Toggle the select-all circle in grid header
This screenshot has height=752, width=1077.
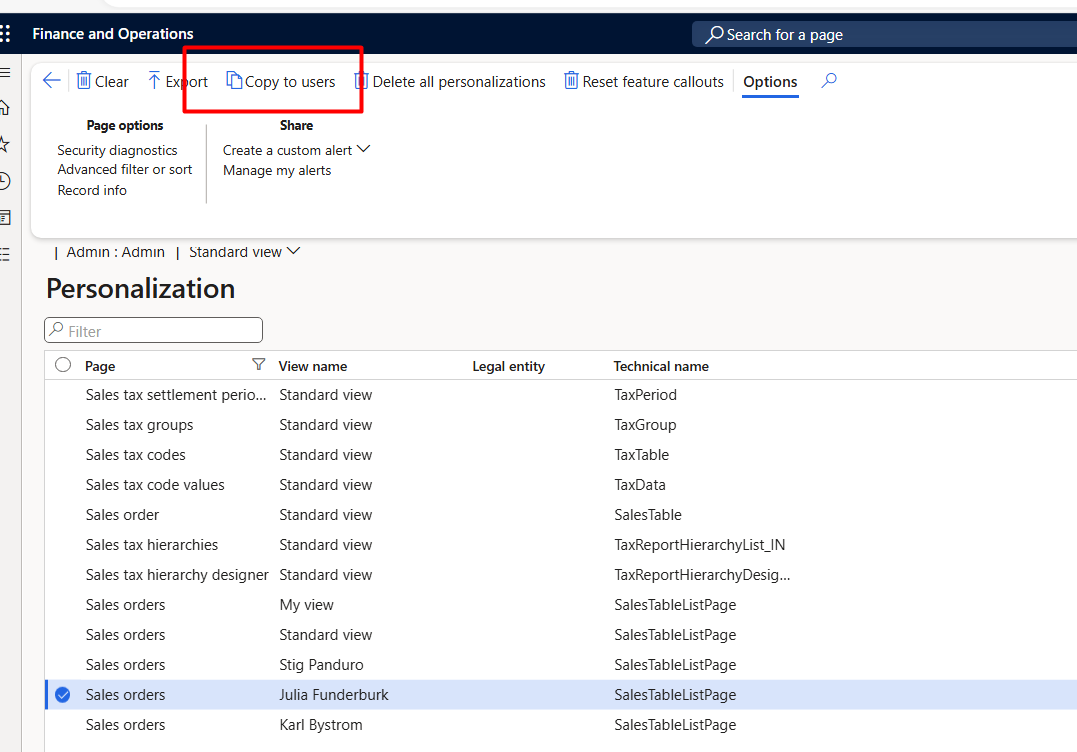(63, 365)
